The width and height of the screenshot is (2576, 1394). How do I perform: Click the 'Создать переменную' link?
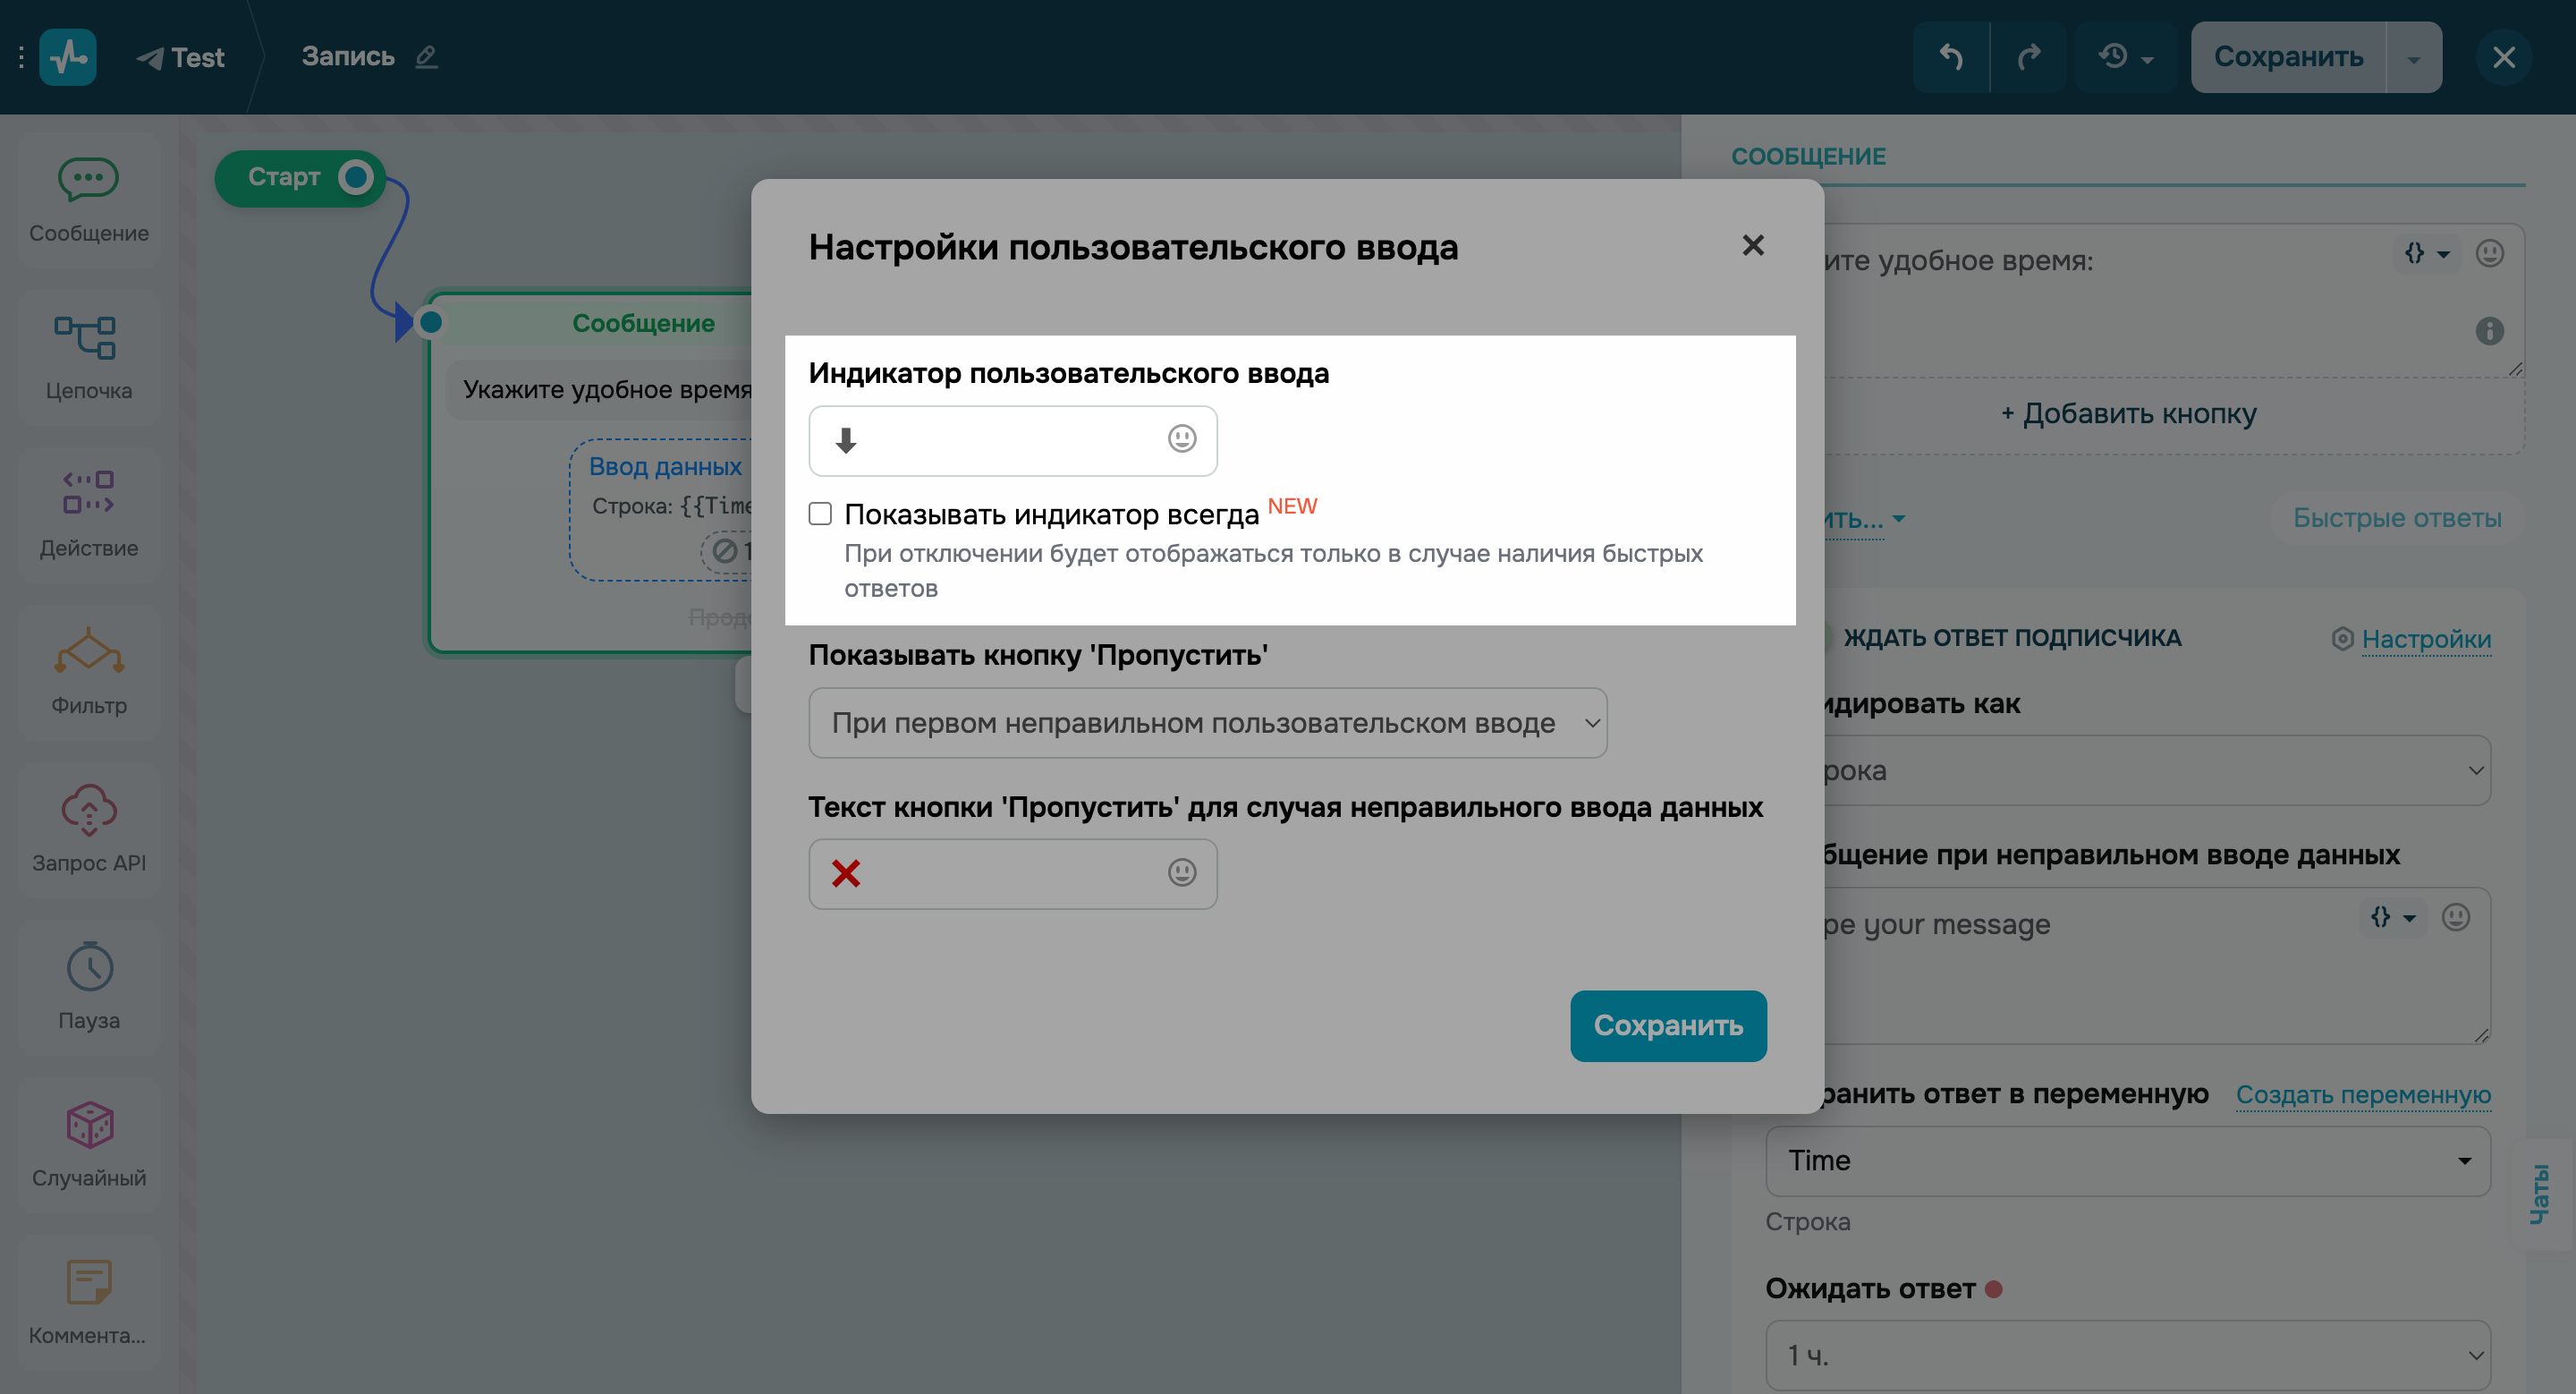2363,1094
